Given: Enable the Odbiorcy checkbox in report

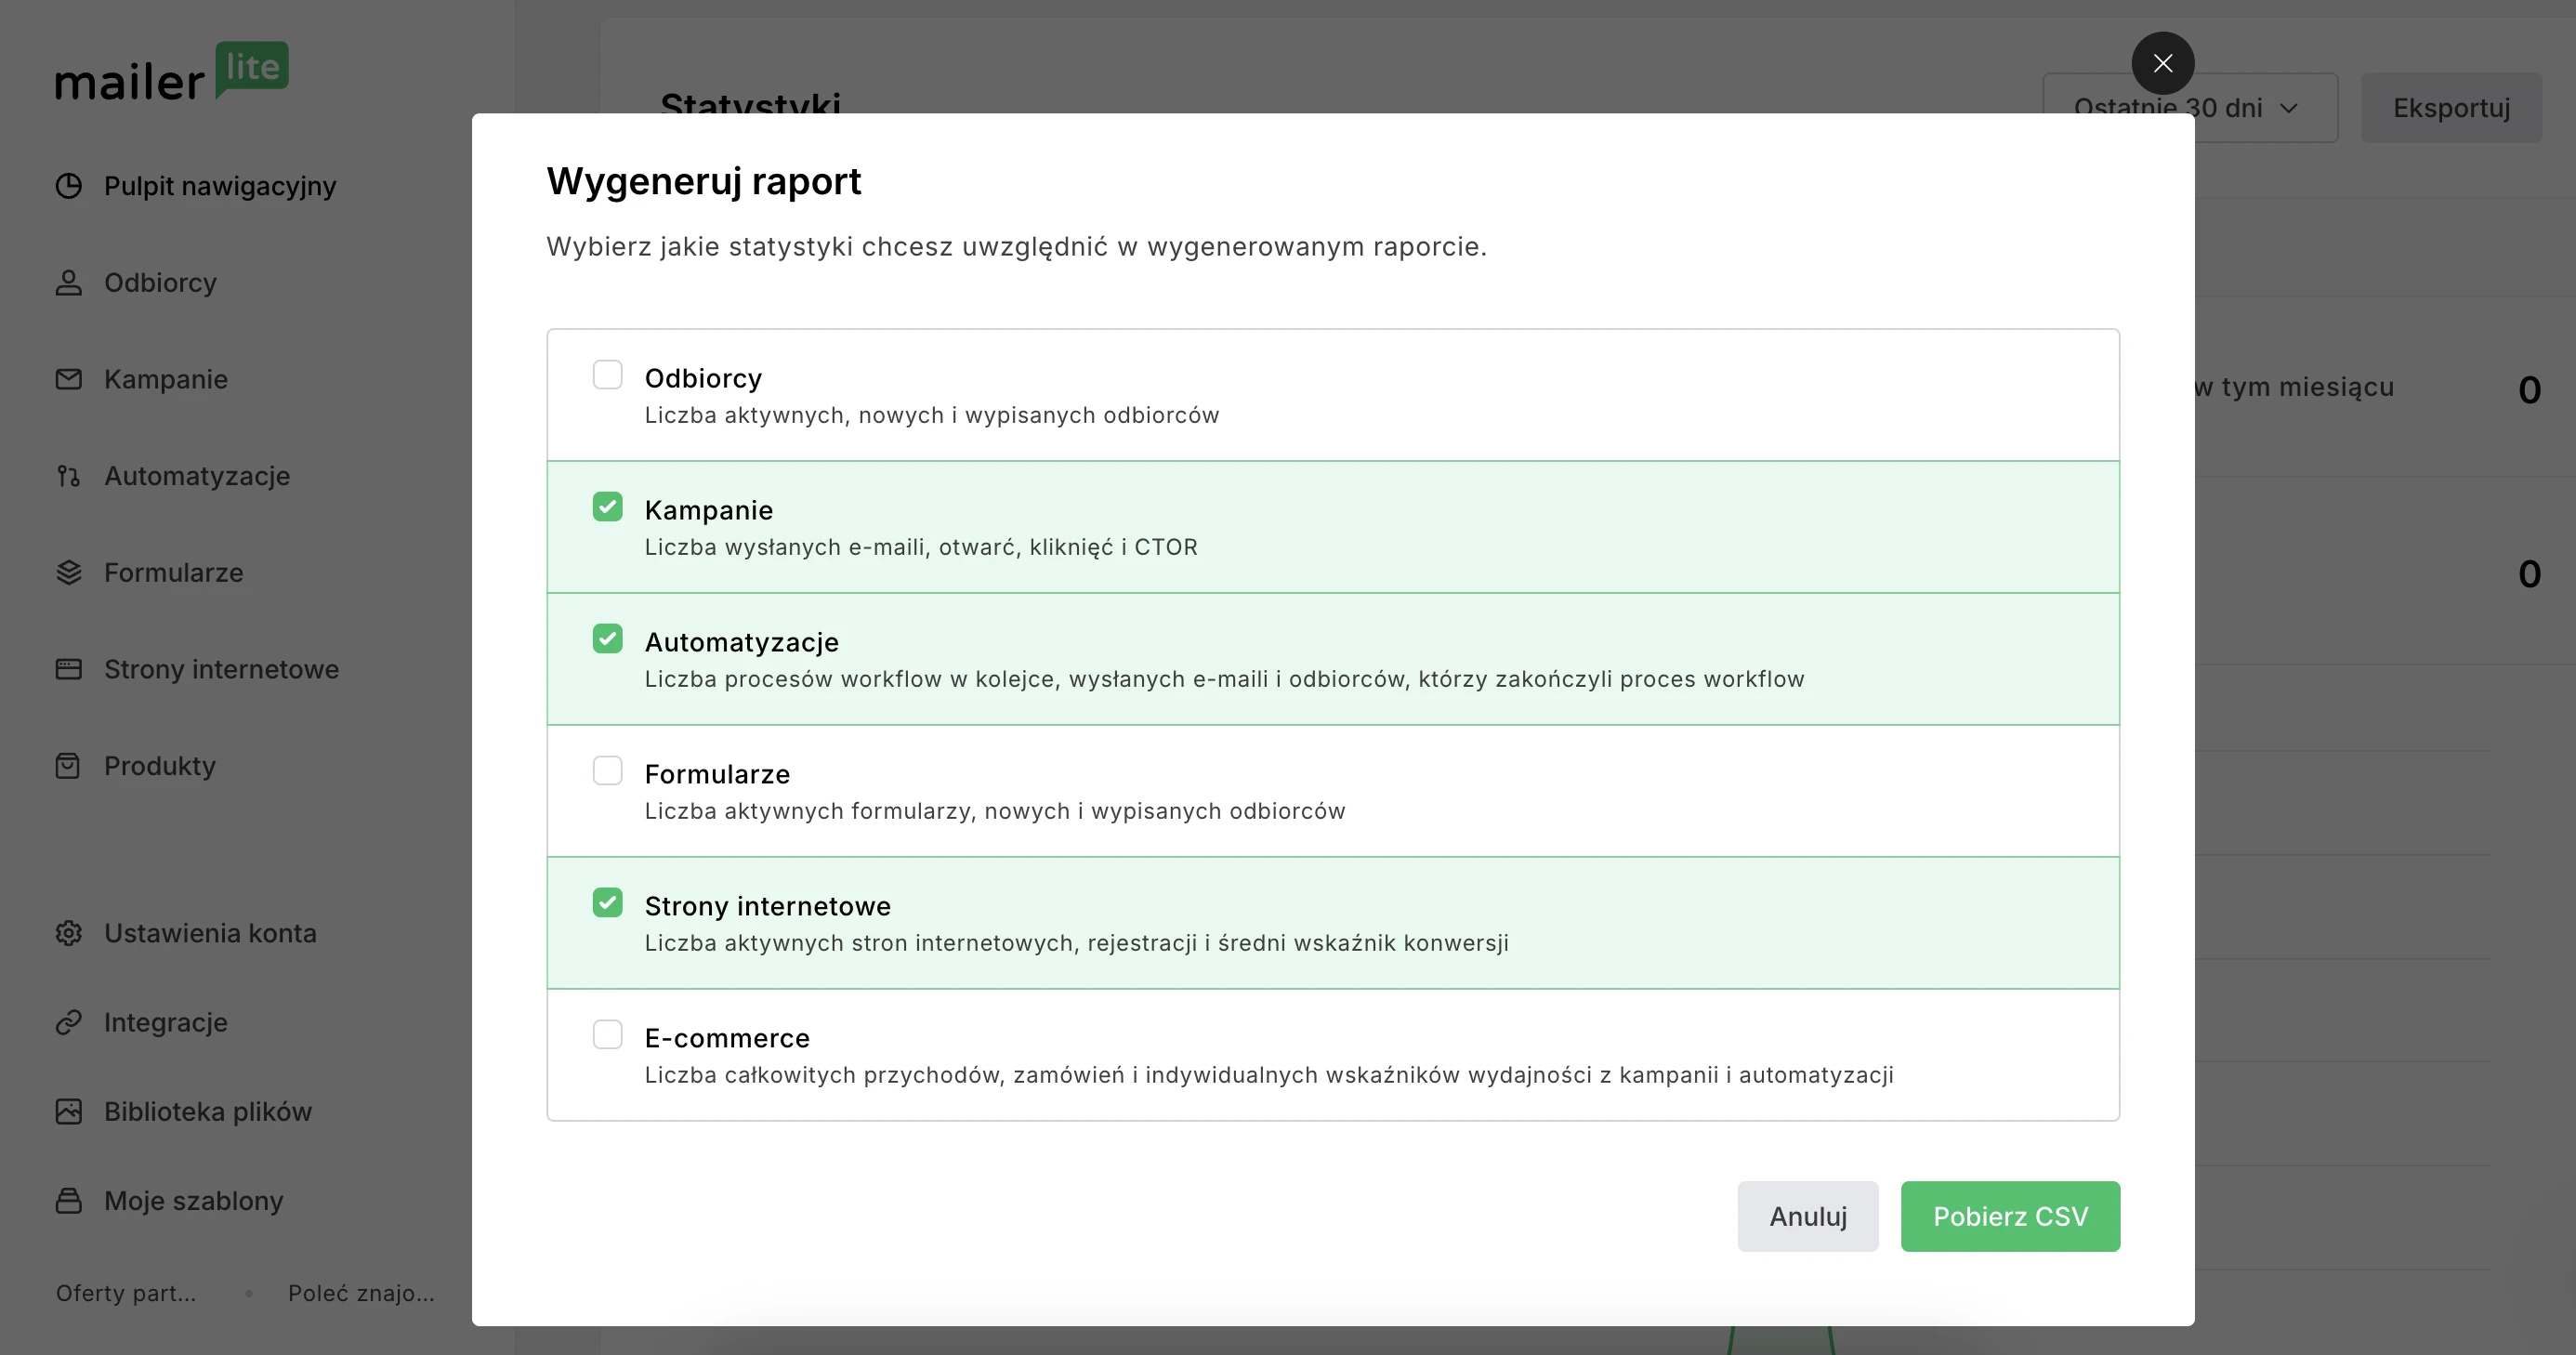Looking at the screenshot, I should pyautogui.click(x=607, y=375).
